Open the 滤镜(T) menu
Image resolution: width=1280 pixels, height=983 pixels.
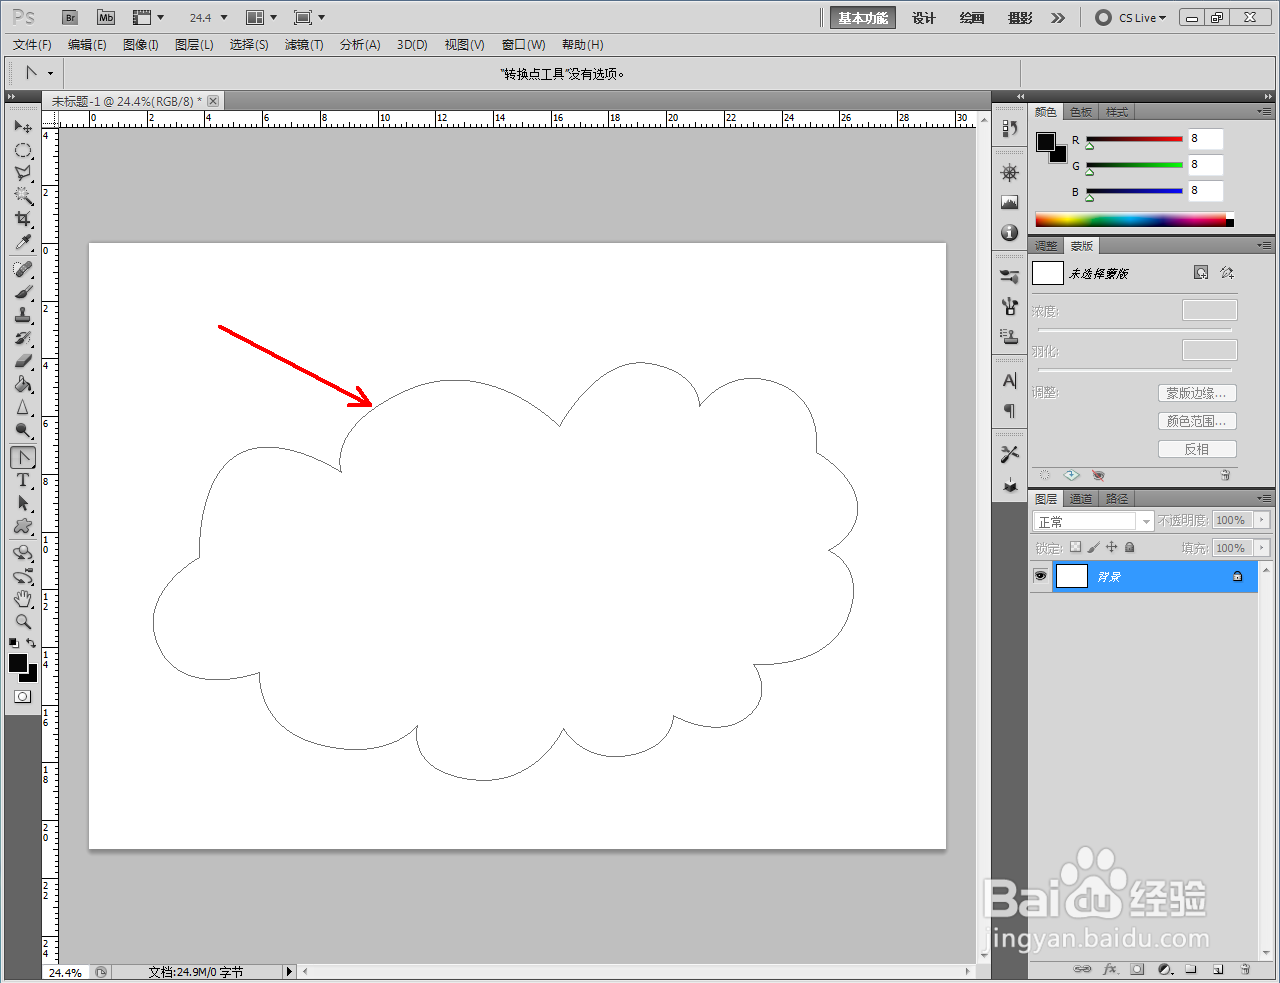[x=304, y=45]
